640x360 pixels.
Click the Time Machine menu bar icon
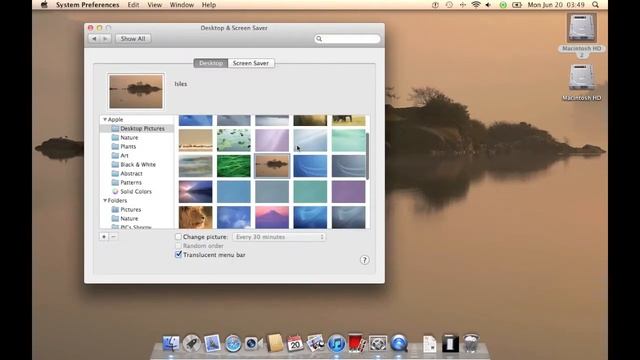pos(449,5)
